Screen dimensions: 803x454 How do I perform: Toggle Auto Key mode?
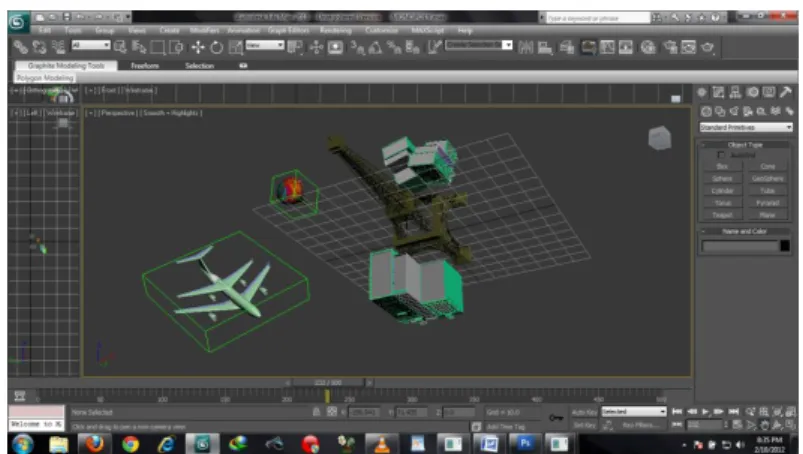coord(584,412)
